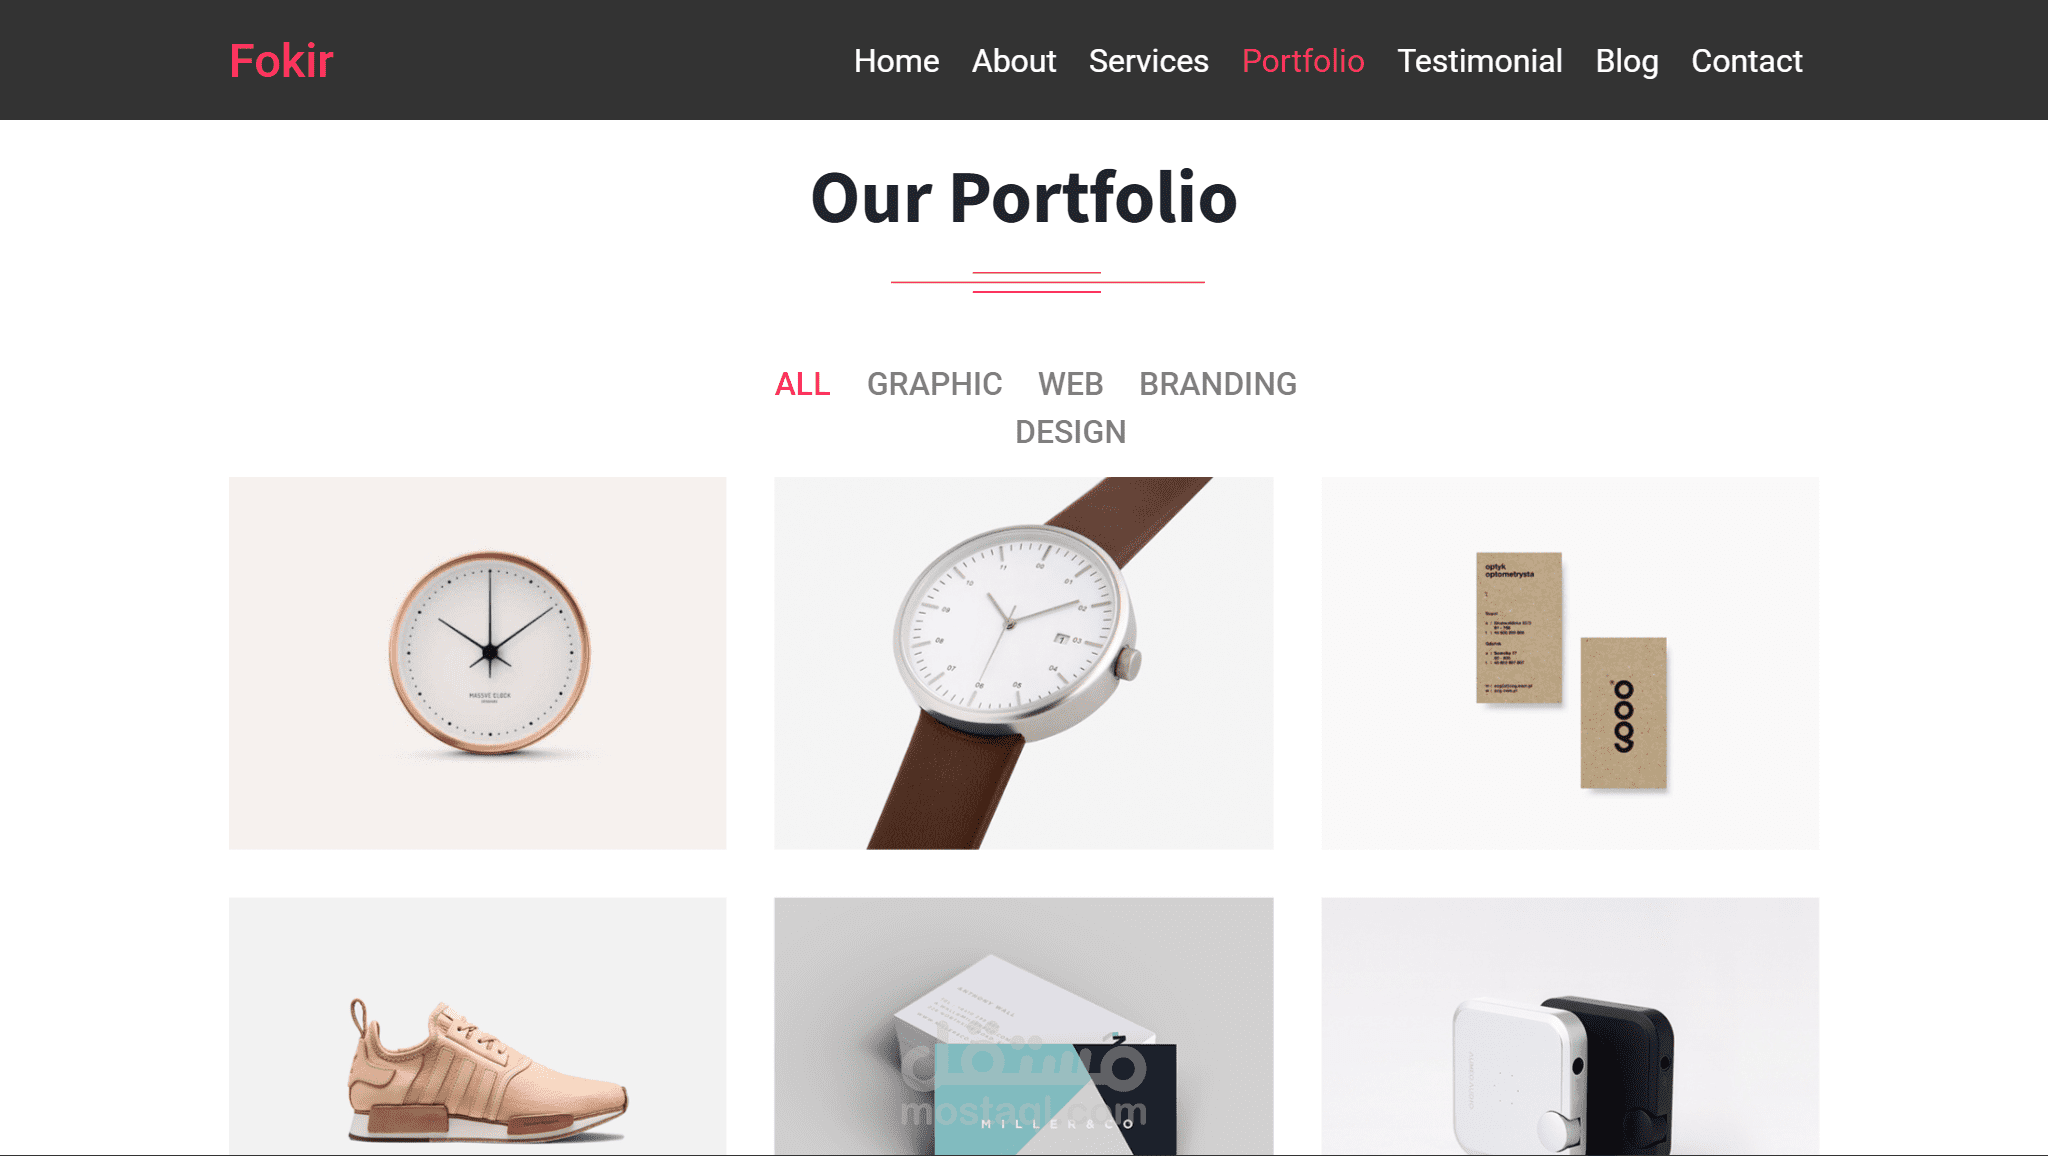Image resolution: width=2048 pixels, height=1156 pixels.
Task: Open the About nav link
Action: coord(1014,61)
